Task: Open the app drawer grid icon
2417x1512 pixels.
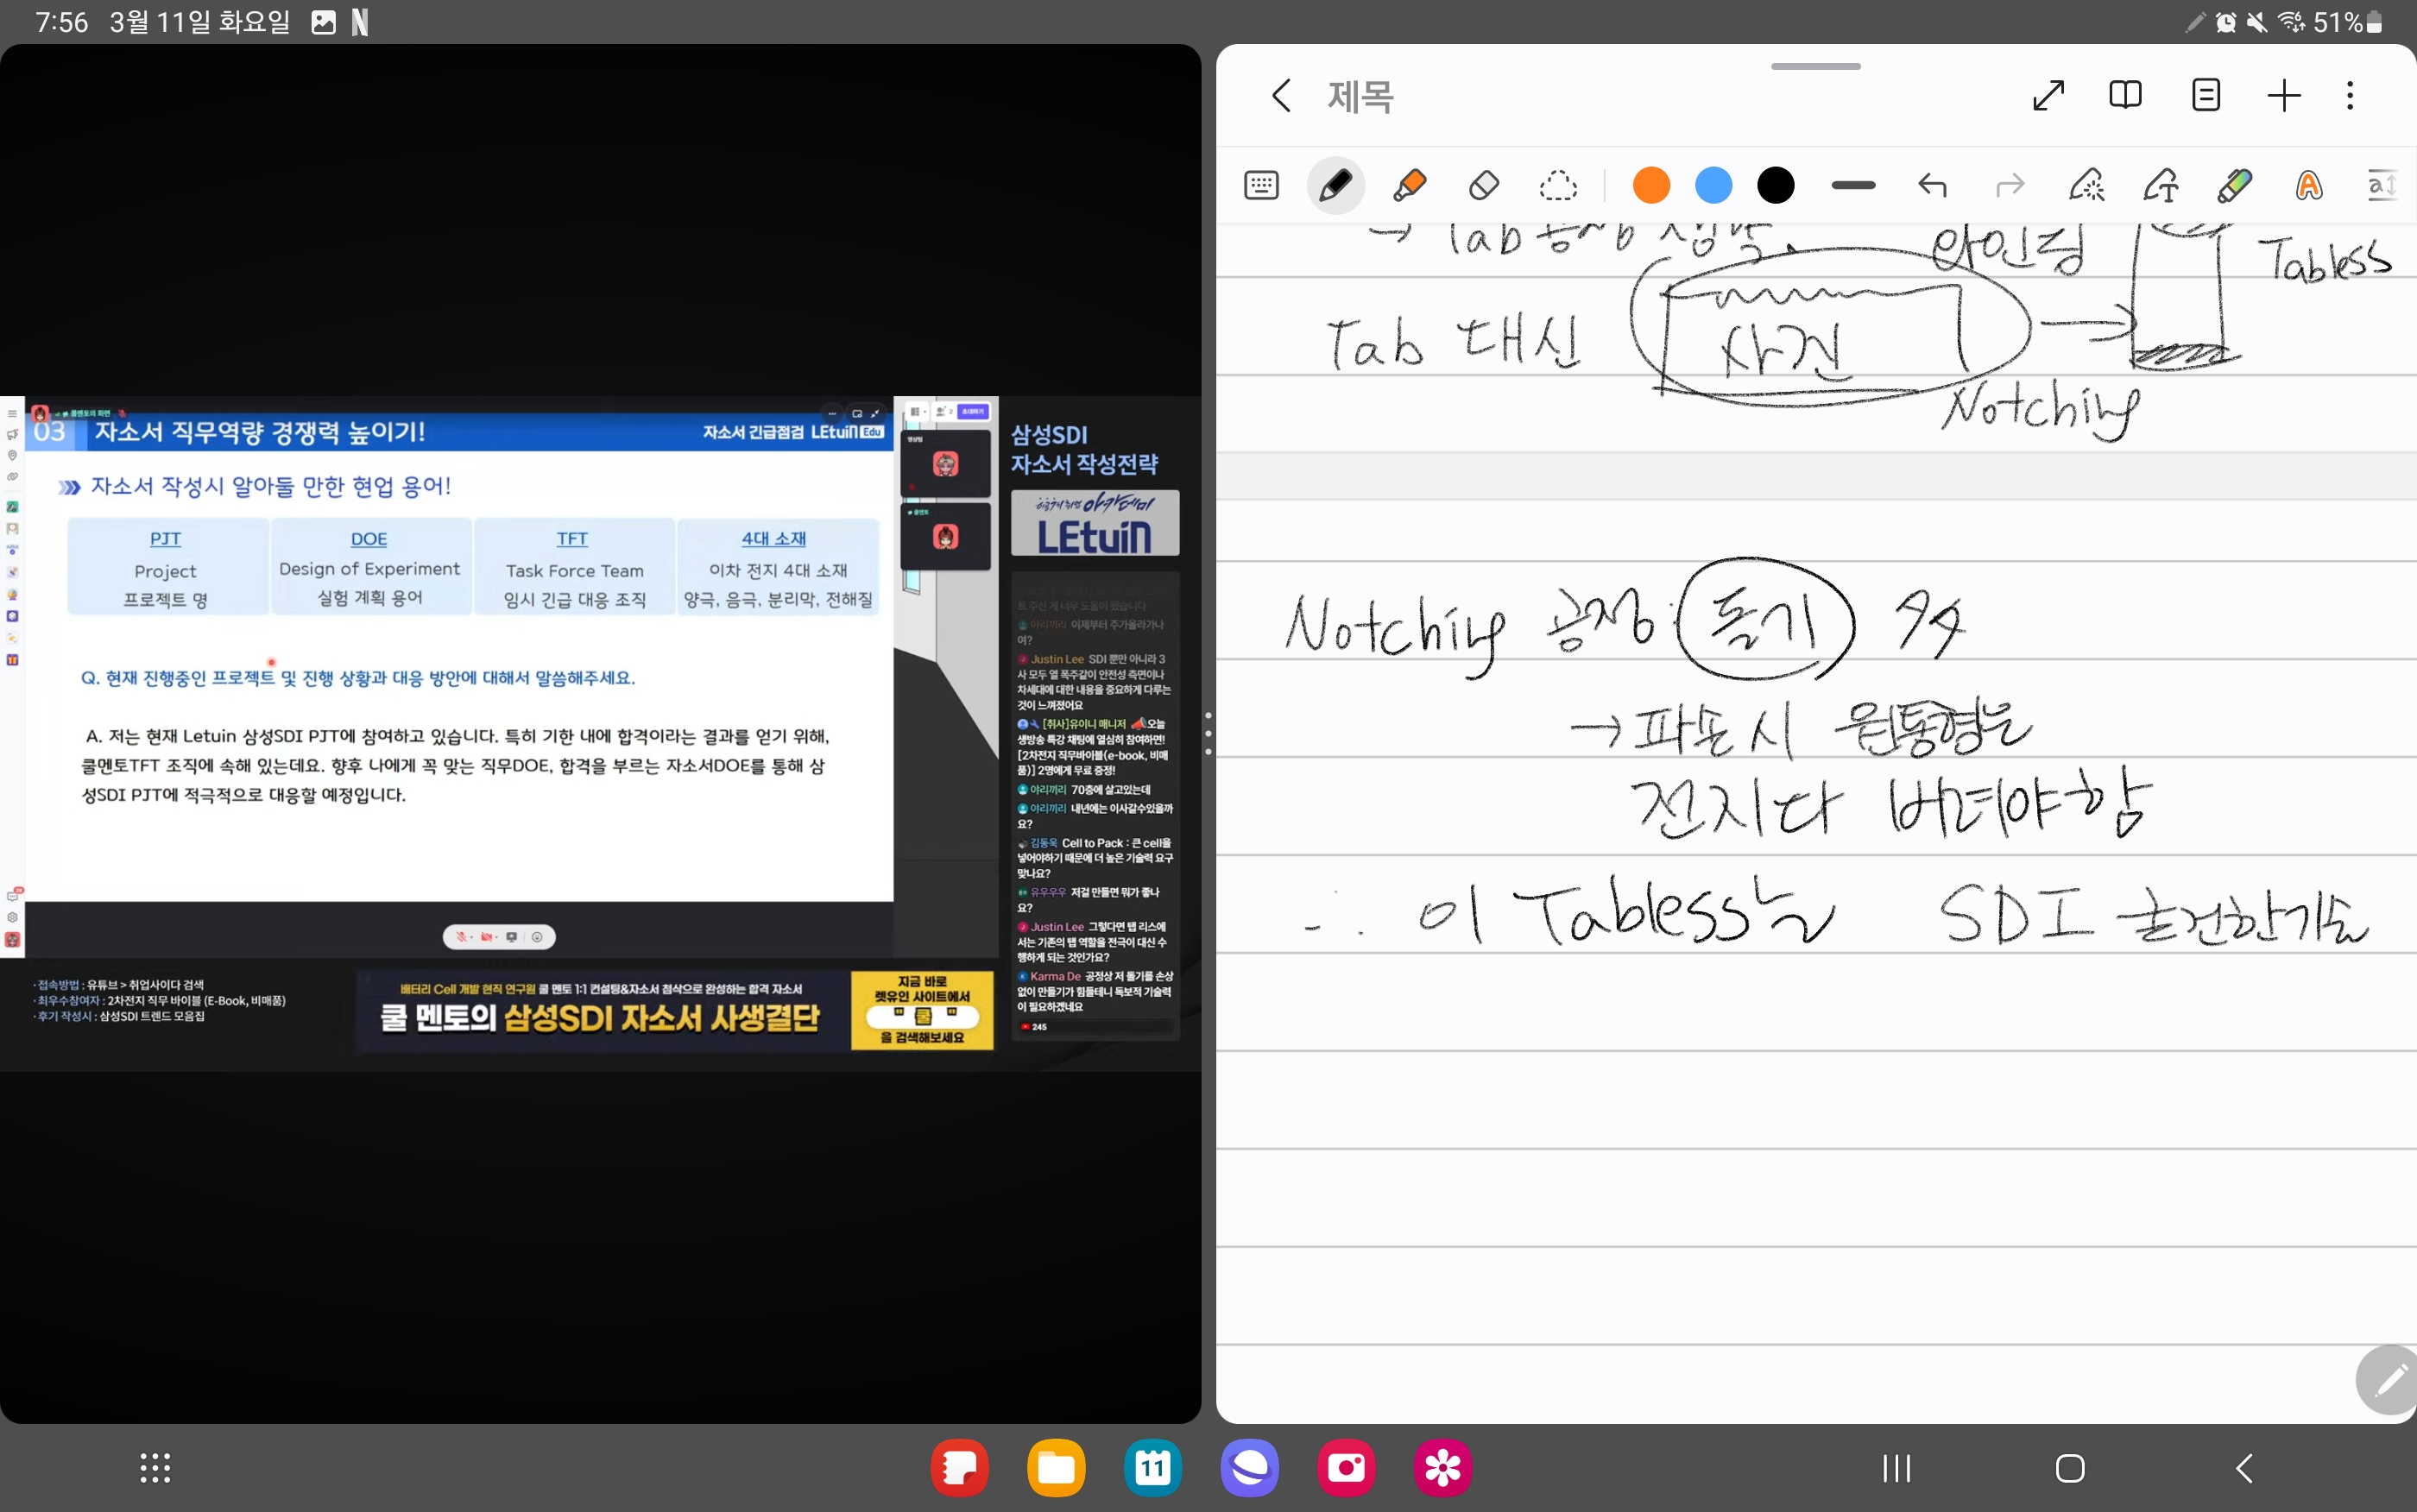Action: (155, 1468)
